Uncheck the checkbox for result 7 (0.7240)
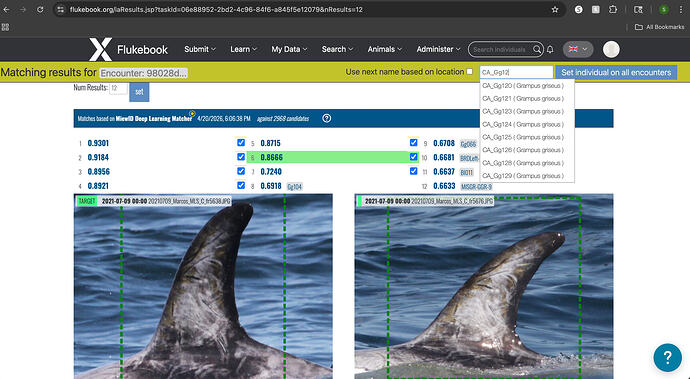The image size is (690, 379). click(x=241, y=171)
